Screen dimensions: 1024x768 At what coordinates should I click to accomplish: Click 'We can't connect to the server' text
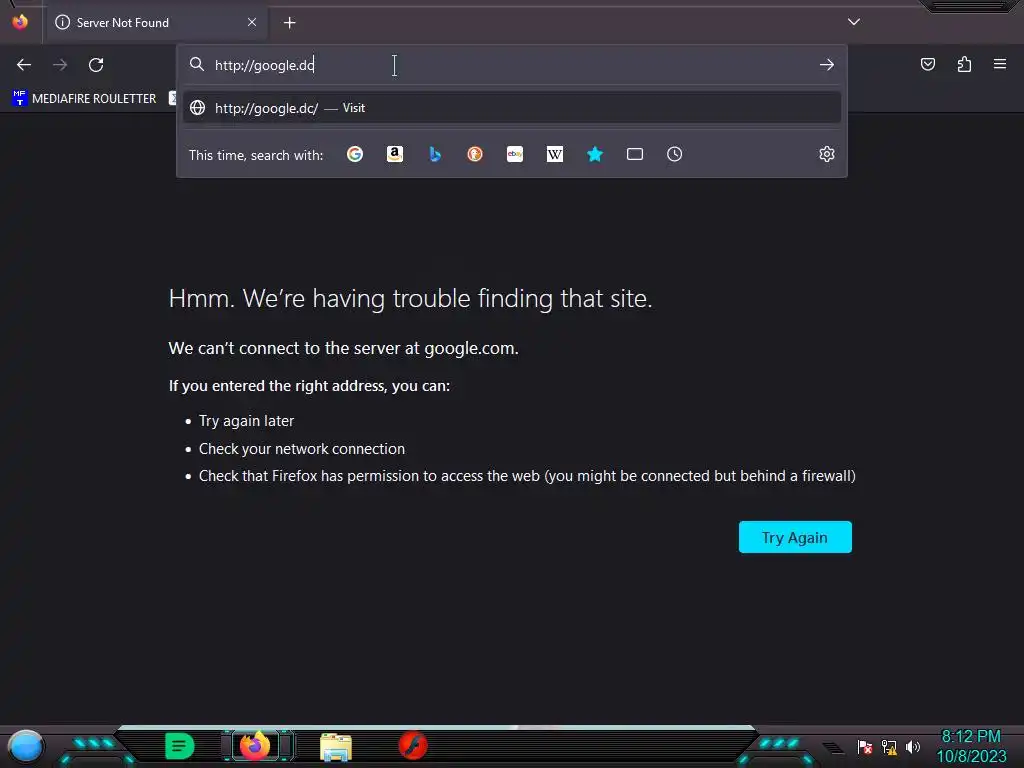344,348
